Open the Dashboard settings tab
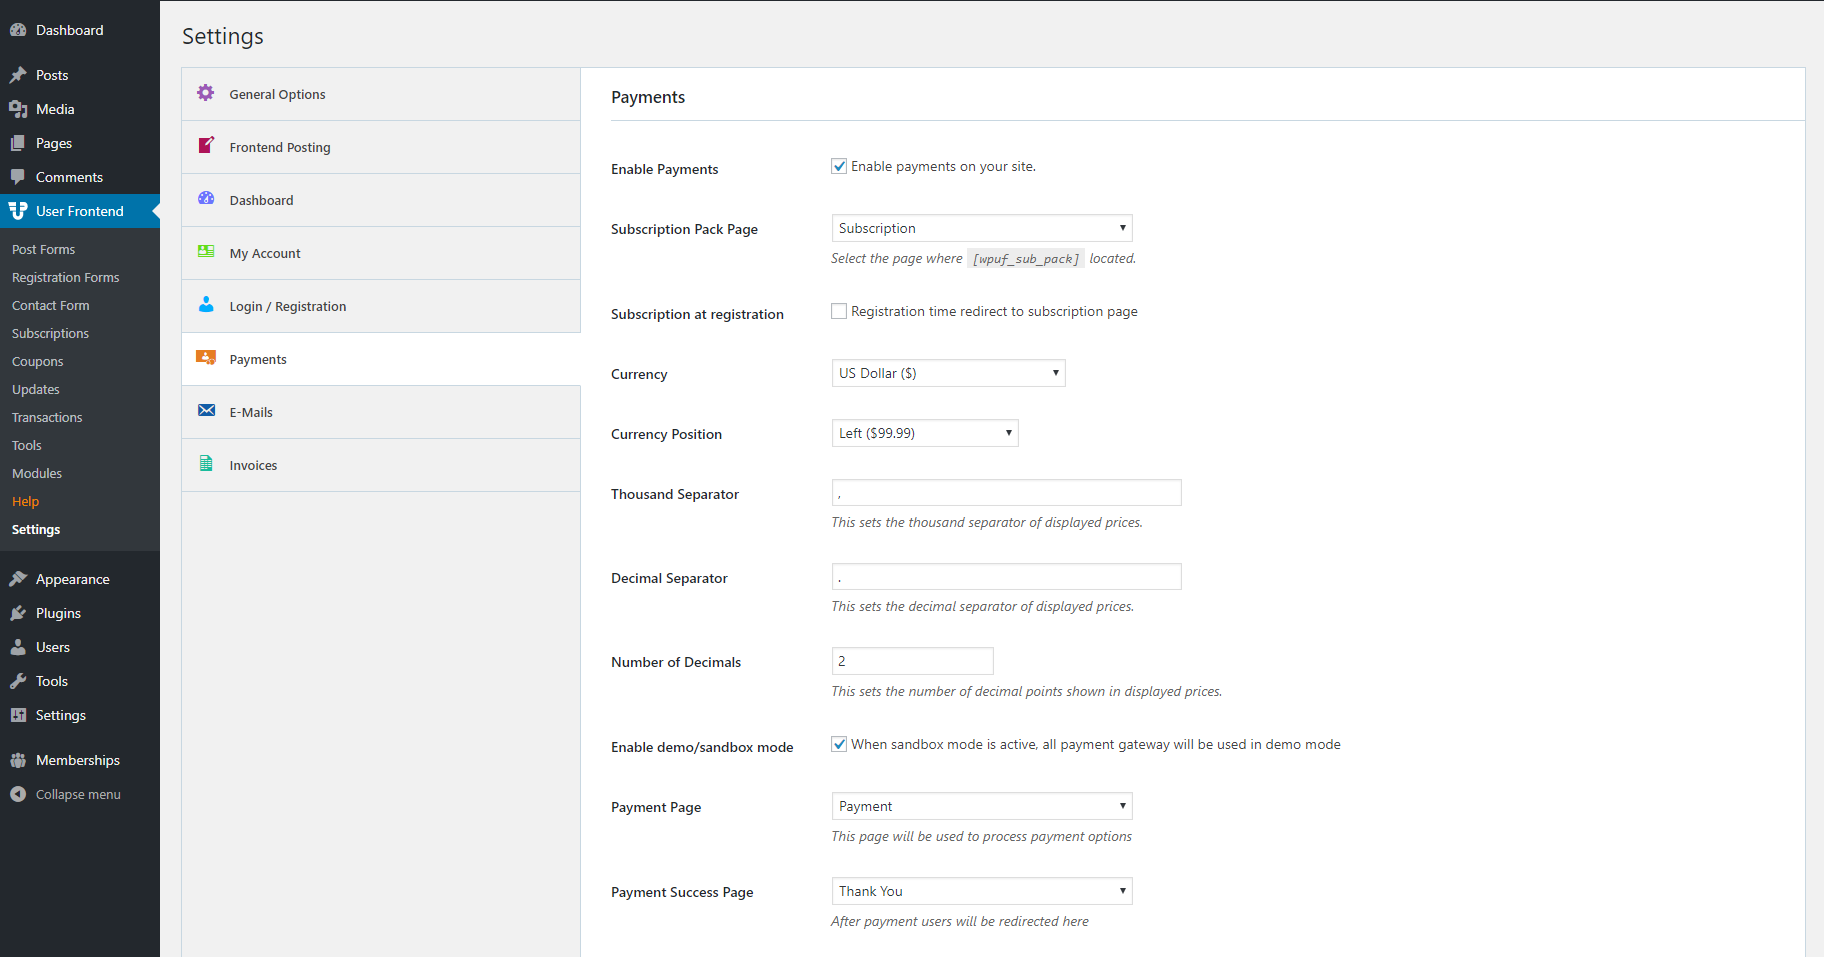Viewport: 1824px width, 957px height. pyautogui.click(x=381, y=200)
